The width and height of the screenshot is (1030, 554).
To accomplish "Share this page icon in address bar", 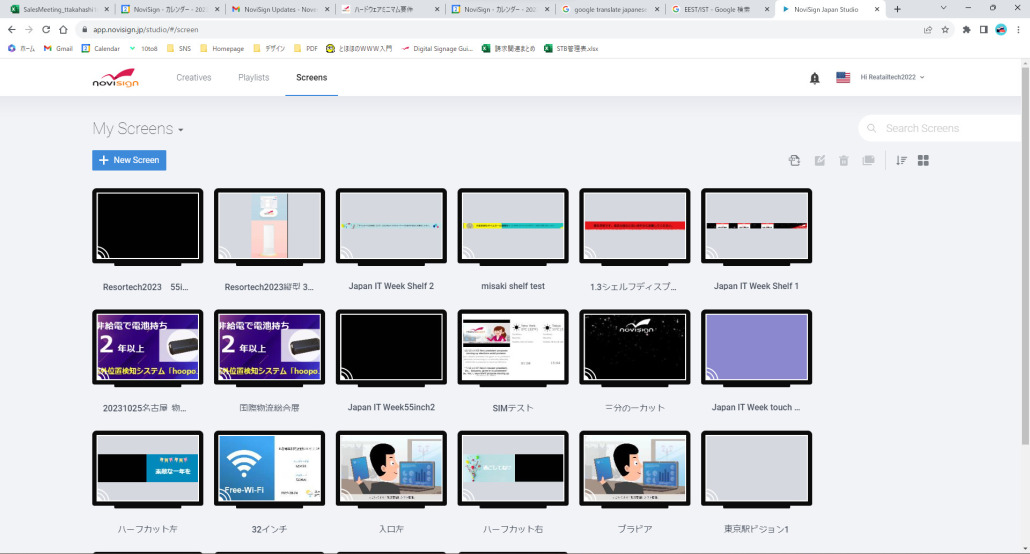I will [928, 30].
